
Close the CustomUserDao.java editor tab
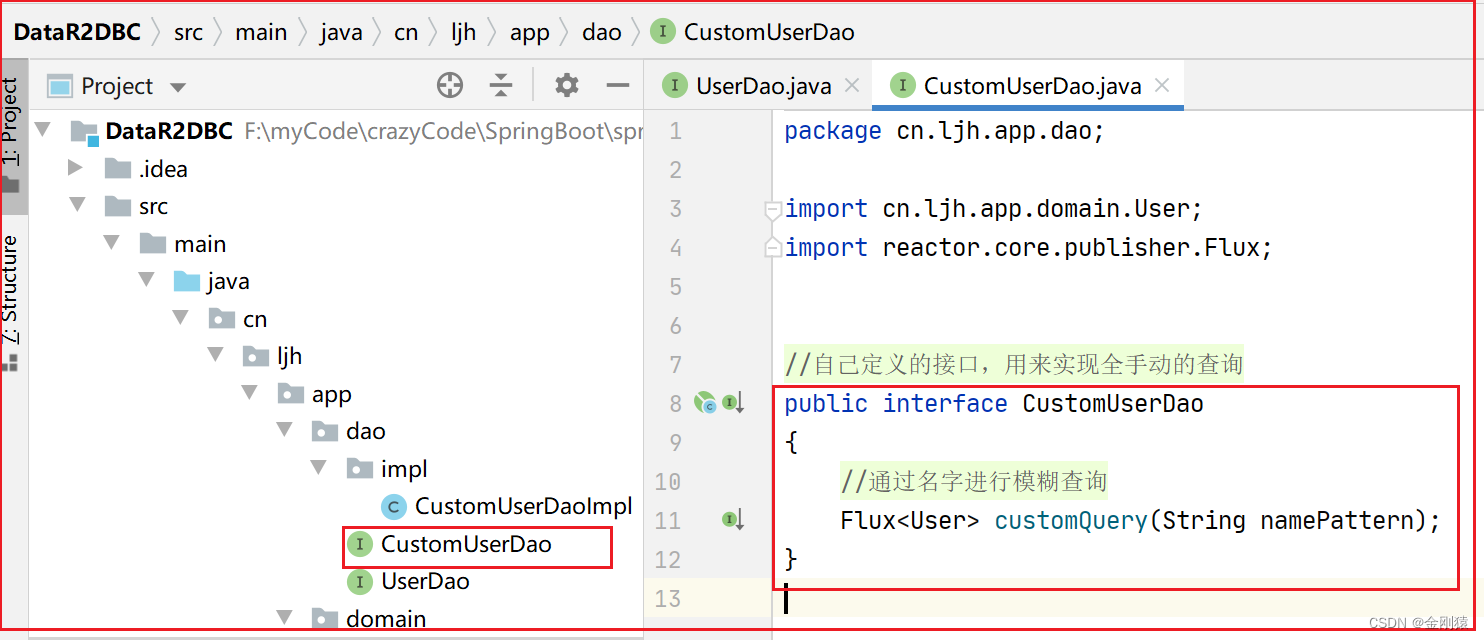tap(1163, 86)
